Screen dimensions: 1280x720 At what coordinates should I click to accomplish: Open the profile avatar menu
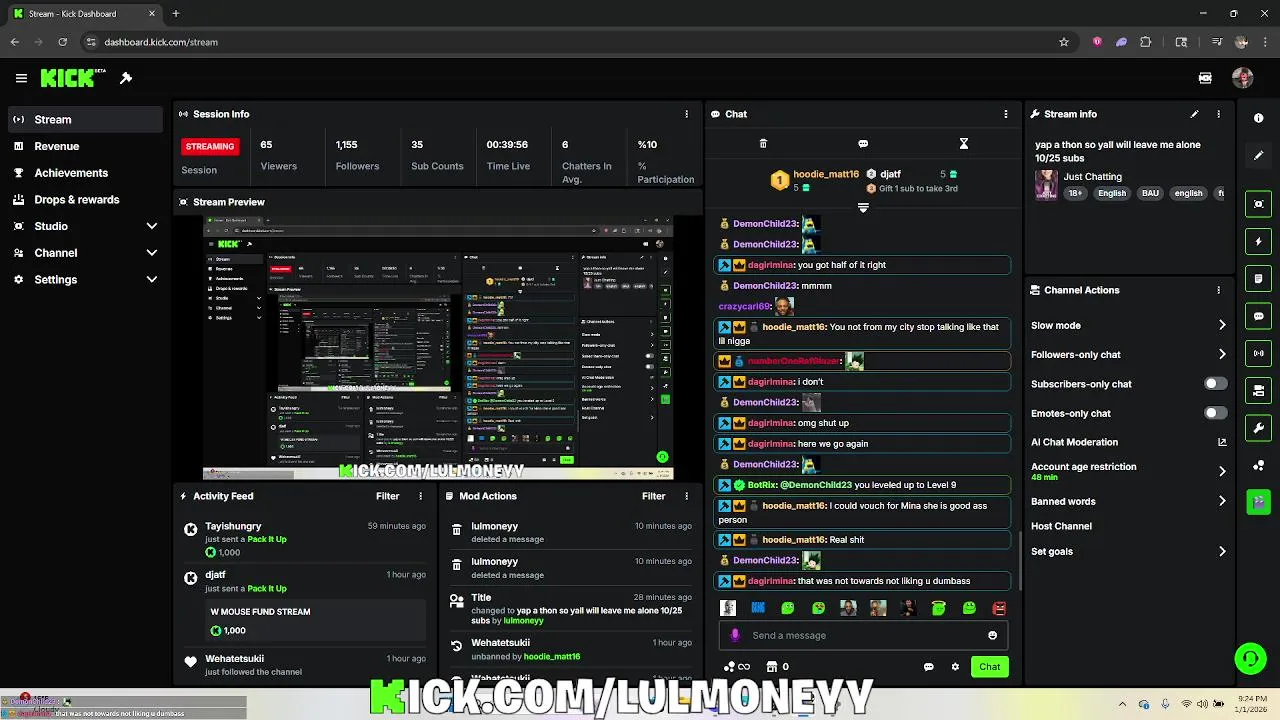click(x=1243, y=78)
